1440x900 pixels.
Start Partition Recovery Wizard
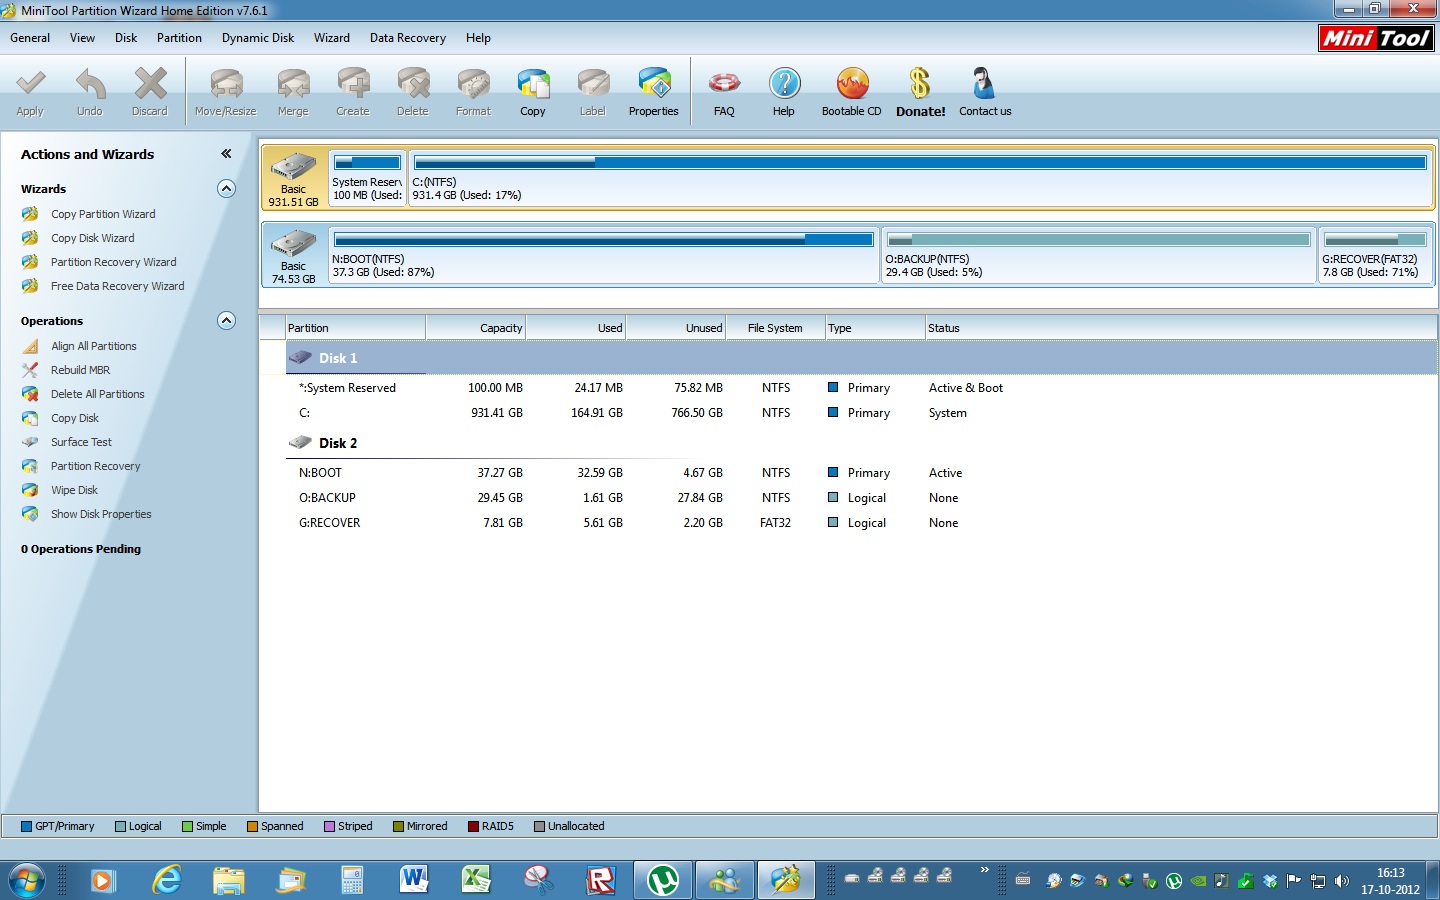click(113, 262)
